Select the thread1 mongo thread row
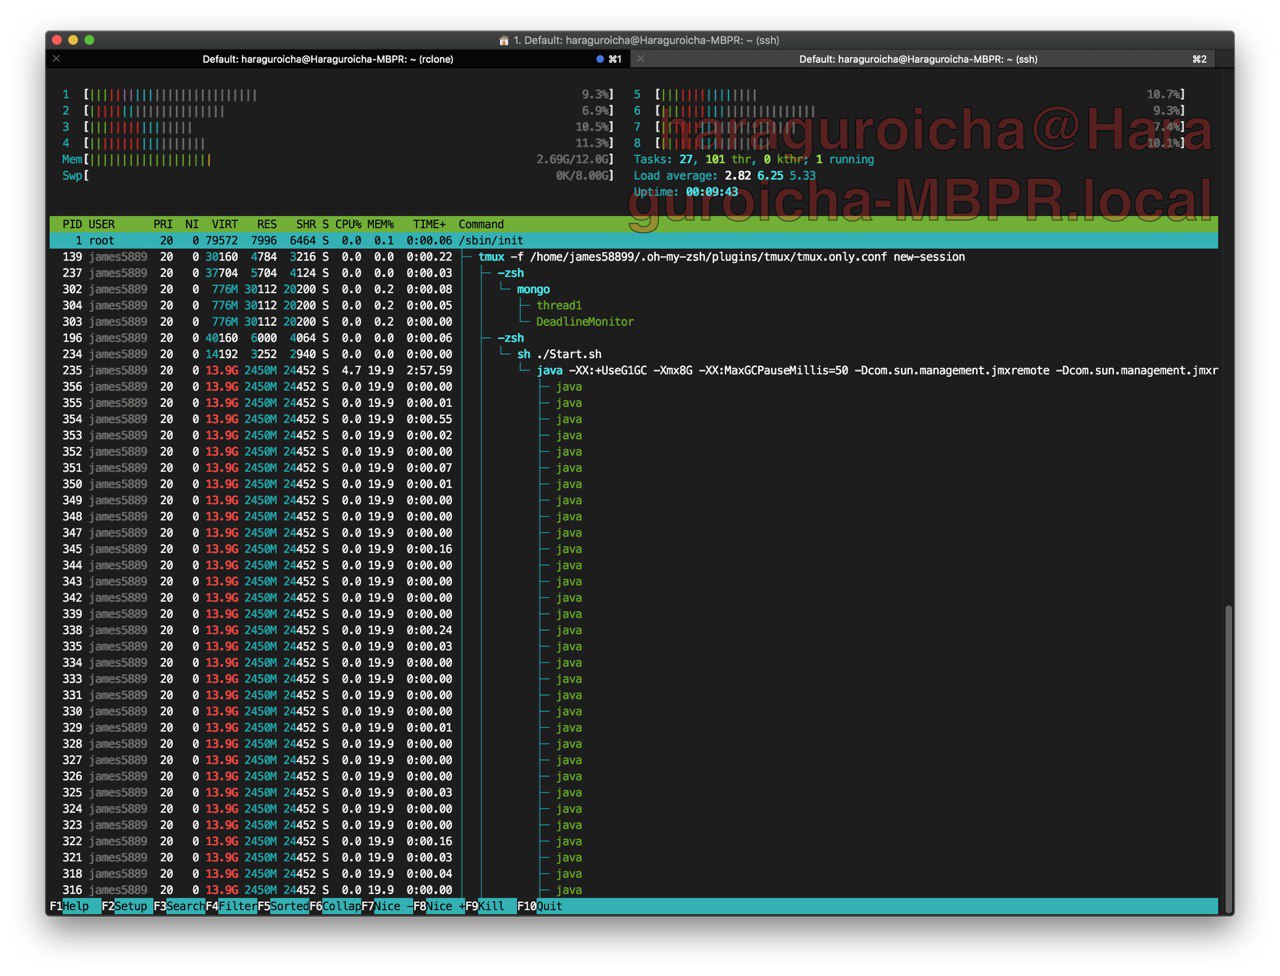The height and width of the screenshot is (976, 1280). tap(634, 305)
